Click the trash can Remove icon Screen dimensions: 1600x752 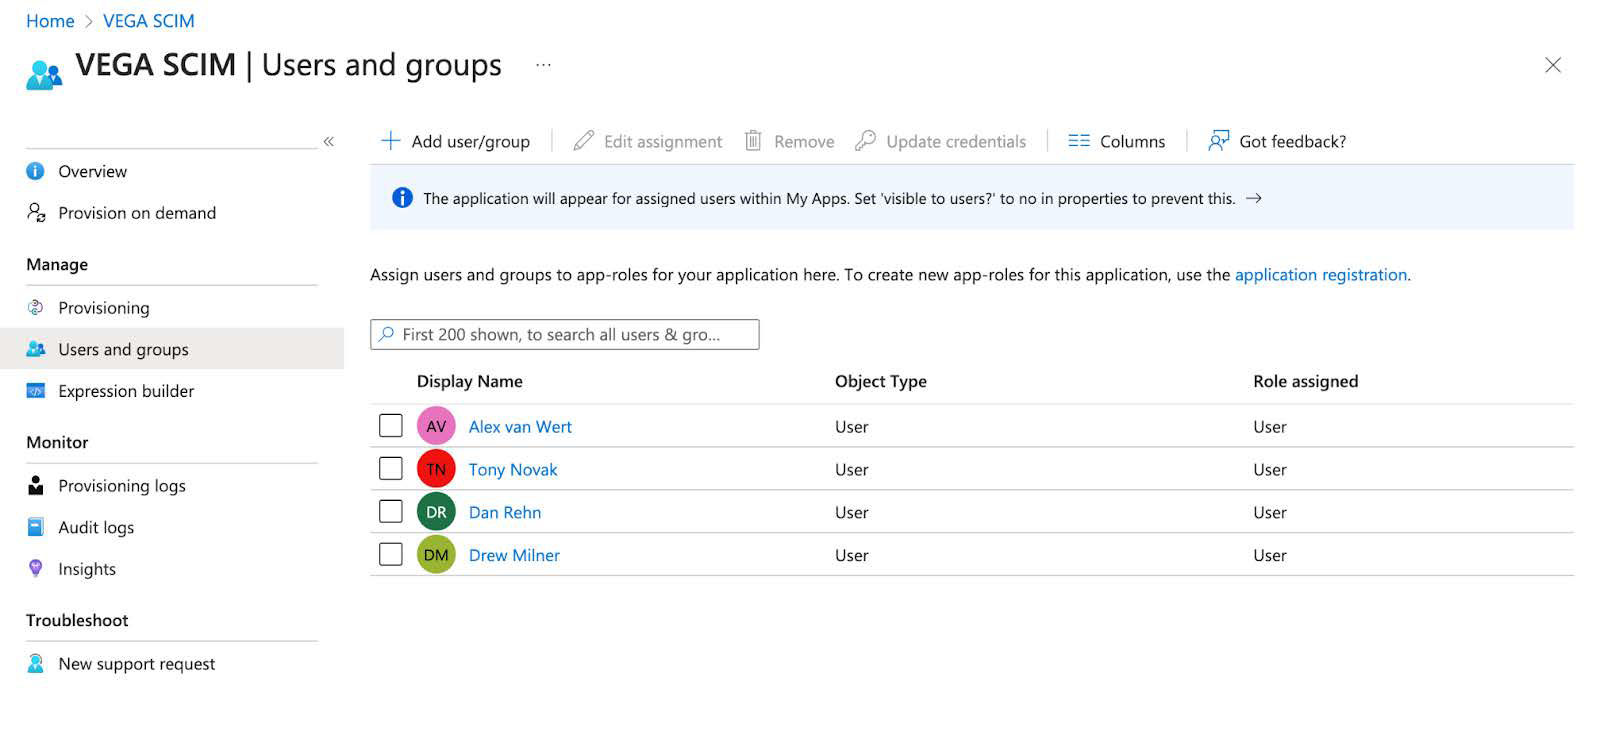753,141
